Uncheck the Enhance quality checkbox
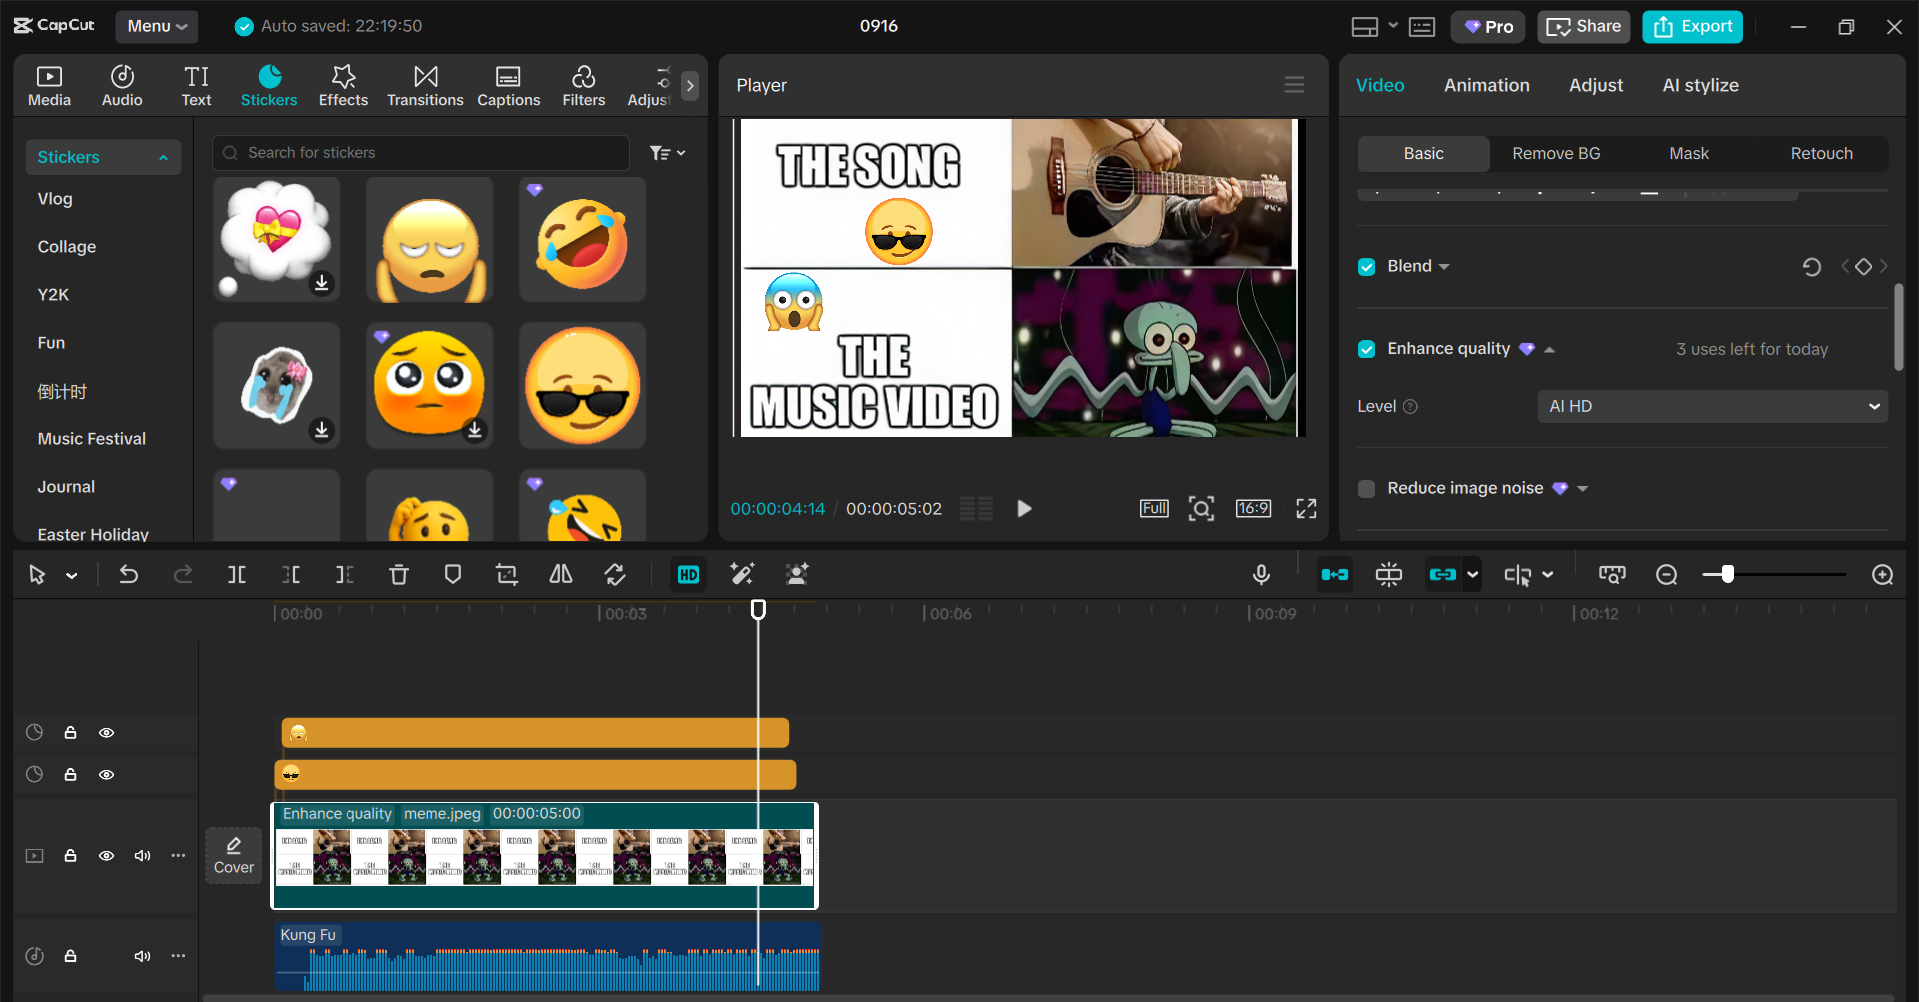Viewport: 1919px width, 1002px height. pyautogui.click(x=1366, y=349)
